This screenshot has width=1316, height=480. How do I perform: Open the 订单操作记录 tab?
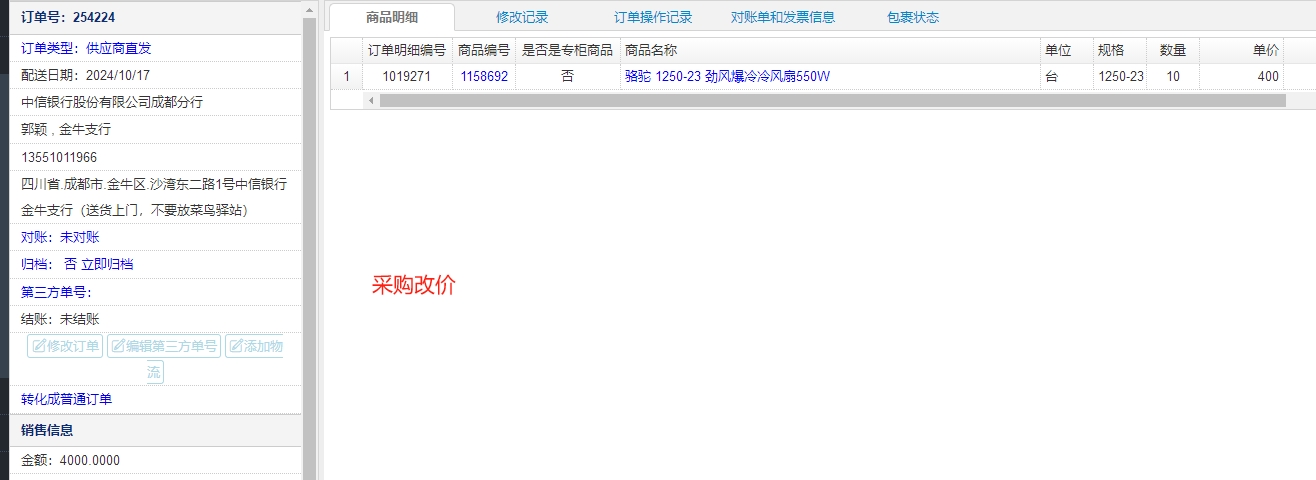[x=653, y=17]
